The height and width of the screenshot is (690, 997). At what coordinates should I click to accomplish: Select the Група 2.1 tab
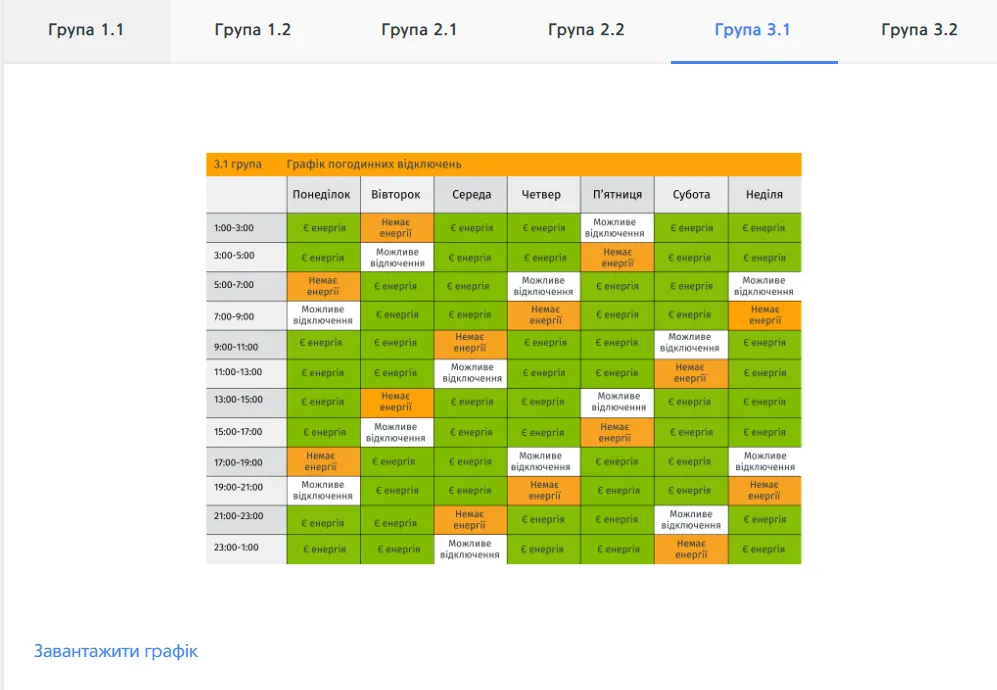point(419,30)
